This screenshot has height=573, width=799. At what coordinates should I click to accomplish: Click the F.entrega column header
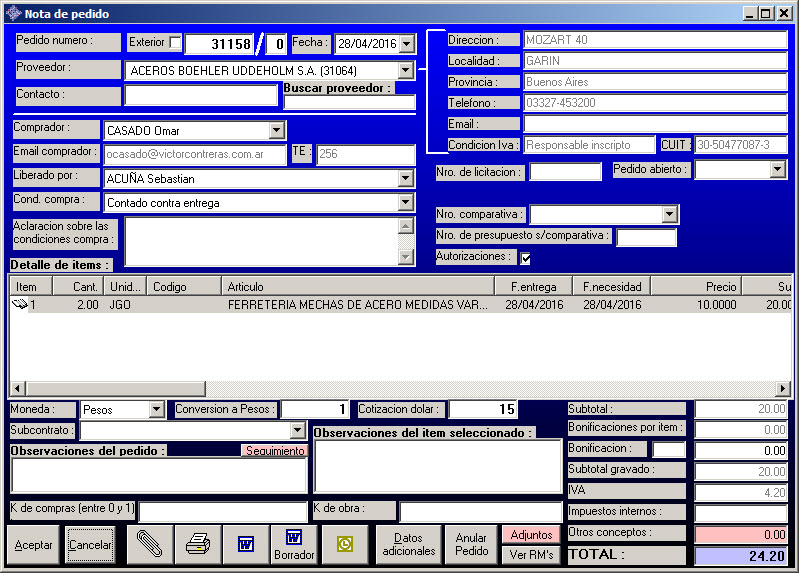pos(536,287)
